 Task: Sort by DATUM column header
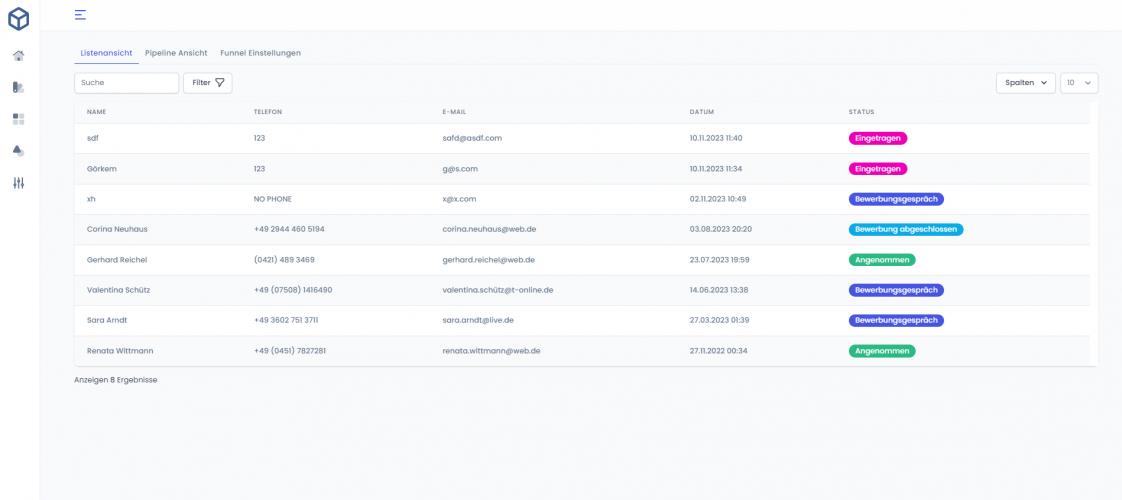[702, 112]
